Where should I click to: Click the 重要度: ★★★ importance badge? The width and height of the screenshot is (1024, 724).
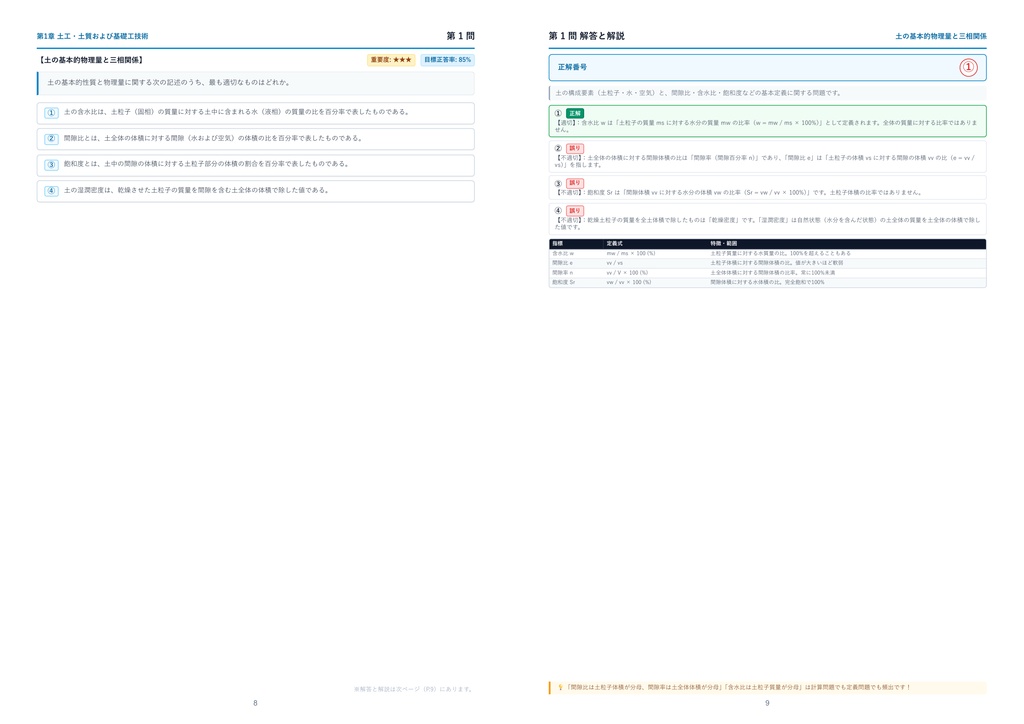[391, 60]
